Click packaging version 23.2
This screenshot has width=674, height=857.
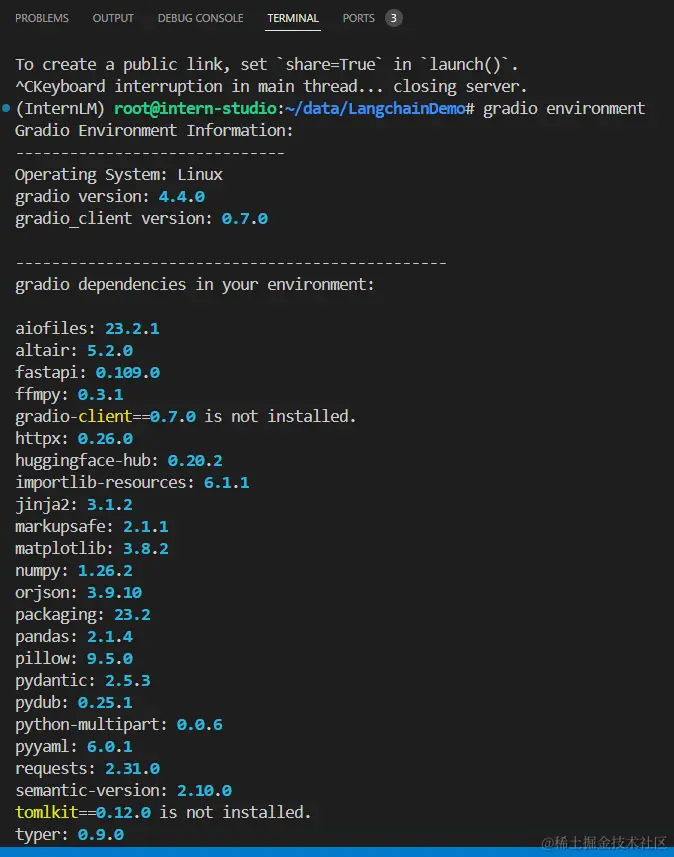(x=132, y=614)
